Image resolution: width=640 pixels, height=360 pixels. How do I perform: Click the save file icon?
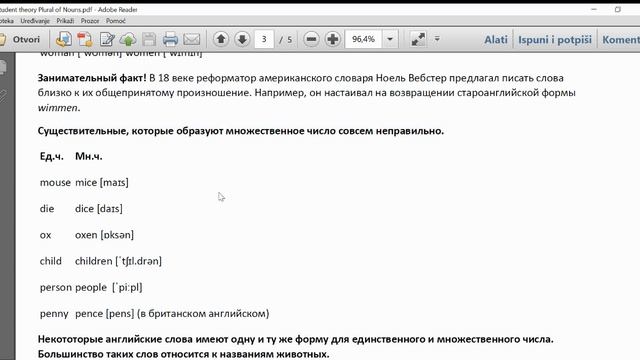click(x=149, y=40)
